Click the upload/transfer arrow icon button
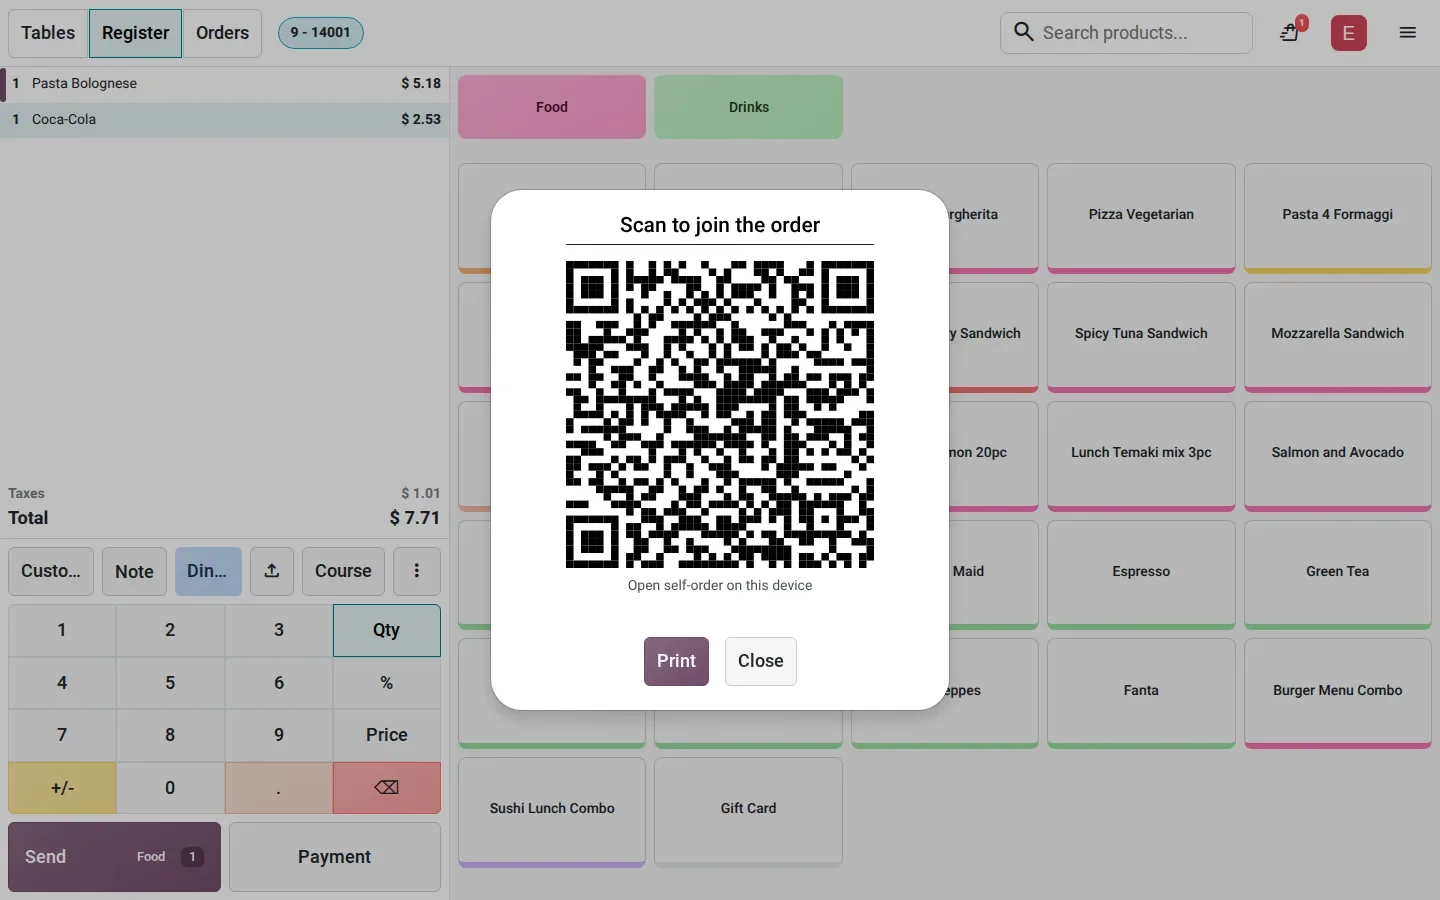Image resolution: width=1440 pixels, height=900 pixels. (x=272, y=571)
